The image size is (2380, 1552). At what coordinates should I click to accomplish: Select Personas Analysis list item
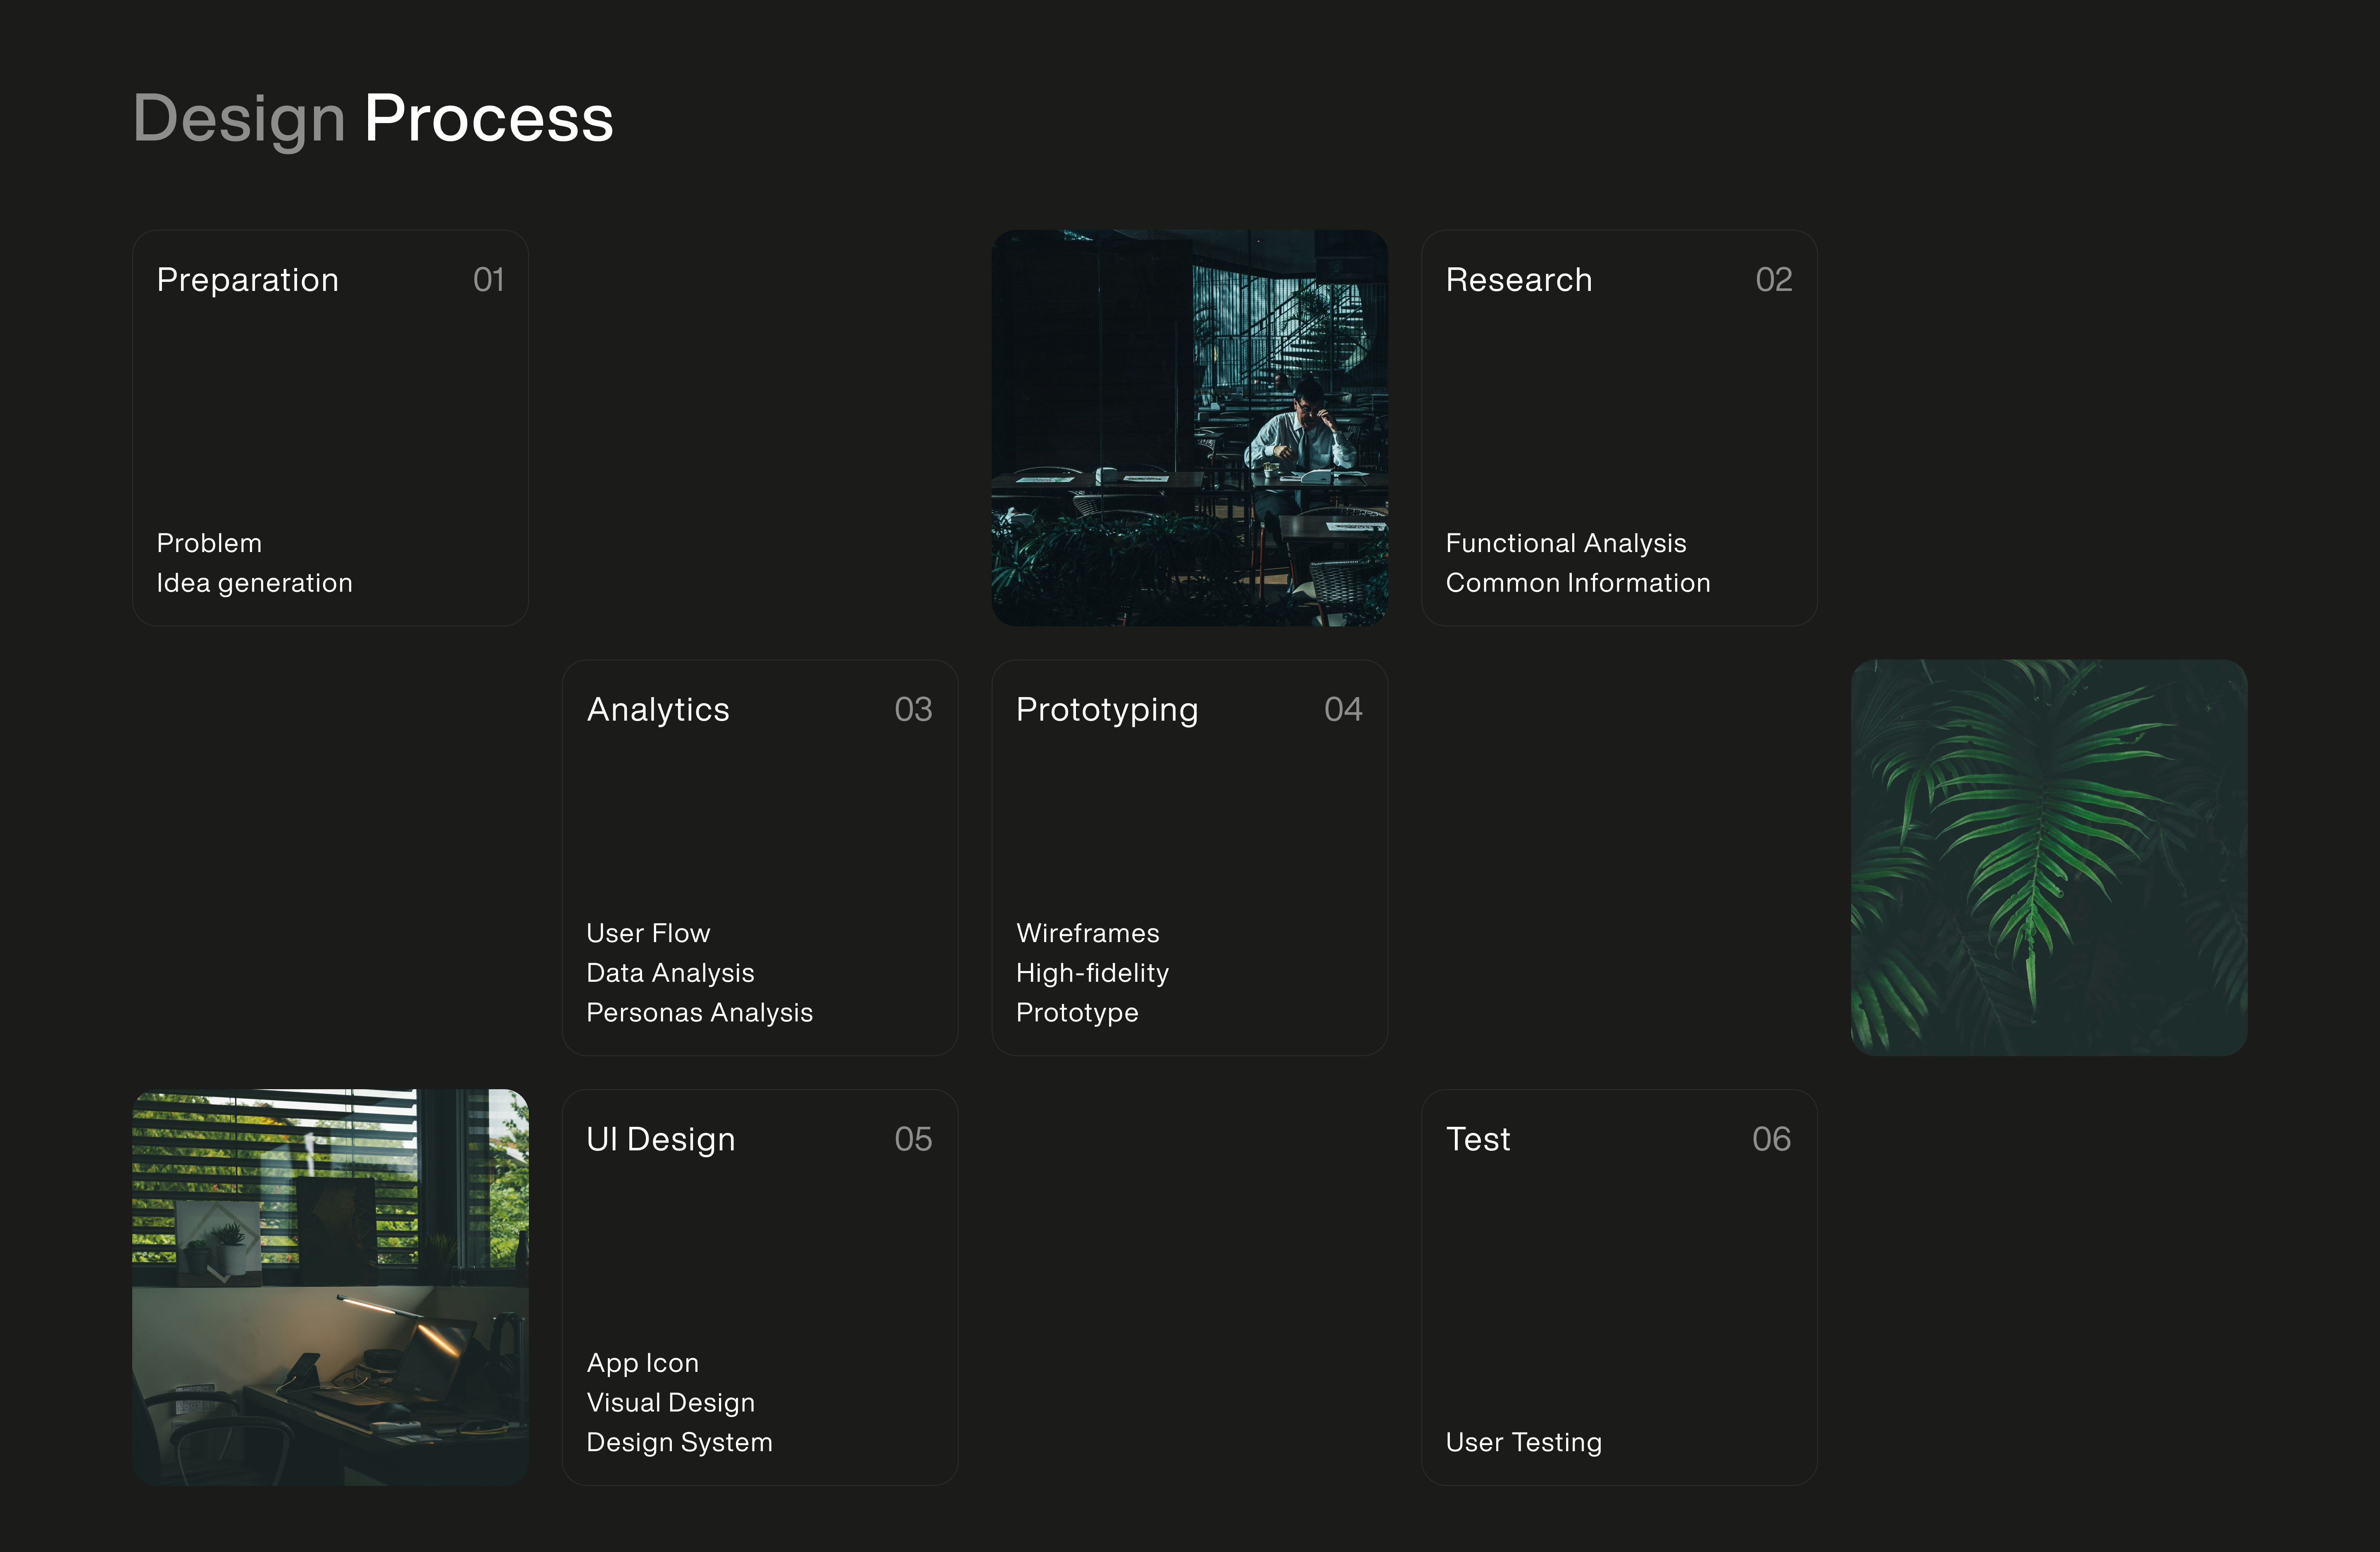(x=699, y=1013)
